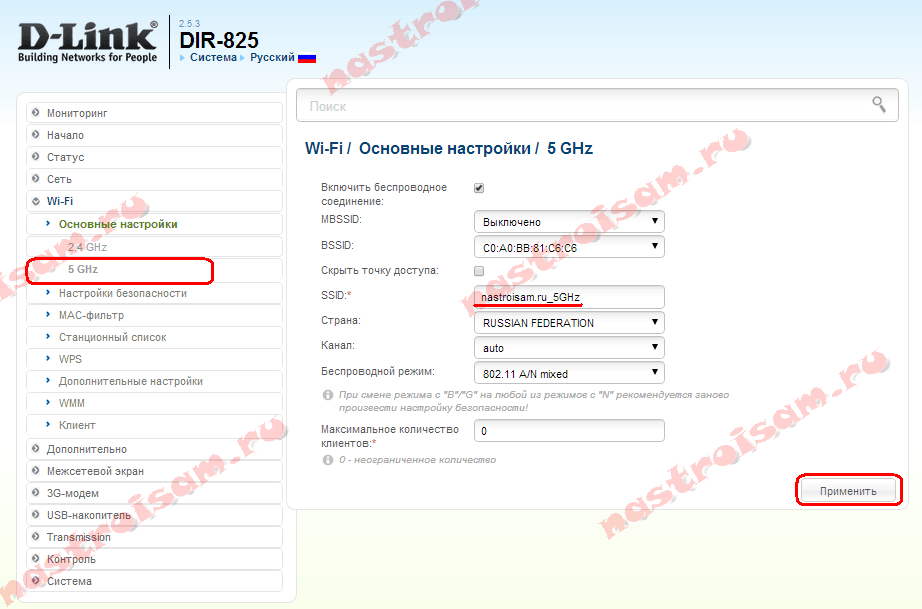Viewport: 922px width, 609px height.
Task: Open the Система link in header
Action: click(x=213, y=58)
